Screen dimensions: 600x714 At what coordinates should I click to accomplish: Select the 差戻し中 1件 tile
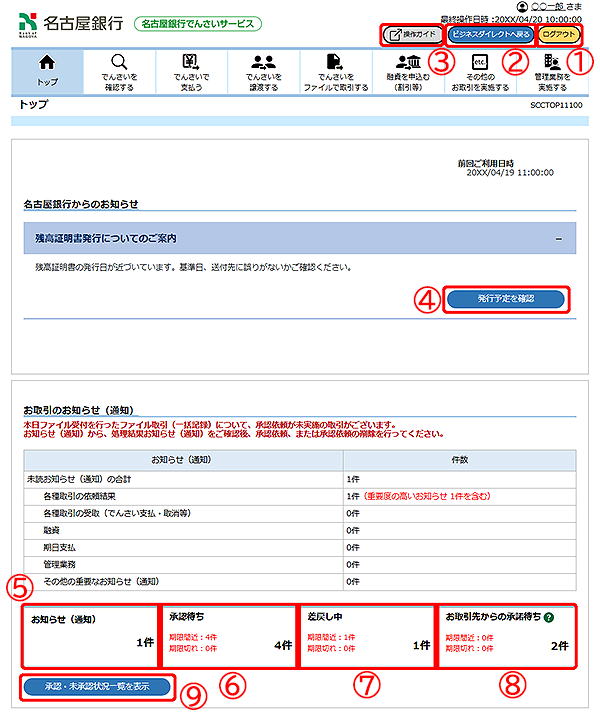coord(367,635)
